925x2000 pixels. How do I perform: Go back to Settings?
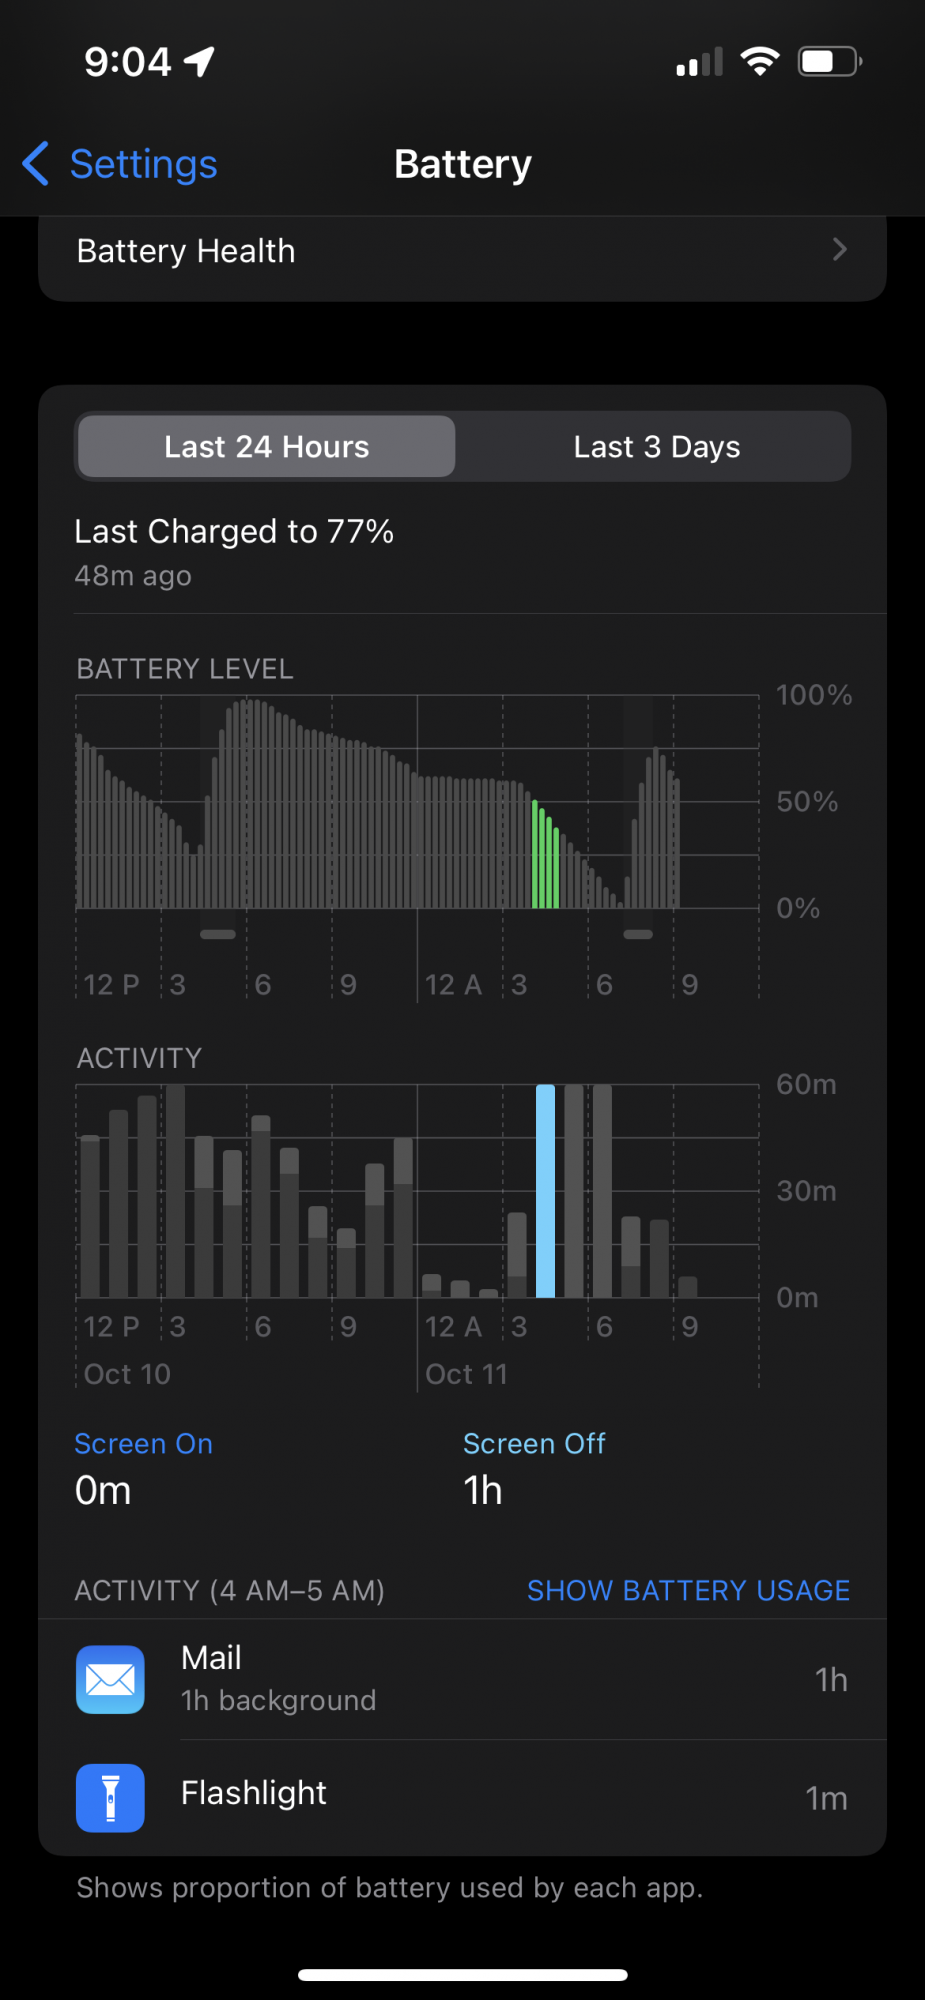point(143,164)
